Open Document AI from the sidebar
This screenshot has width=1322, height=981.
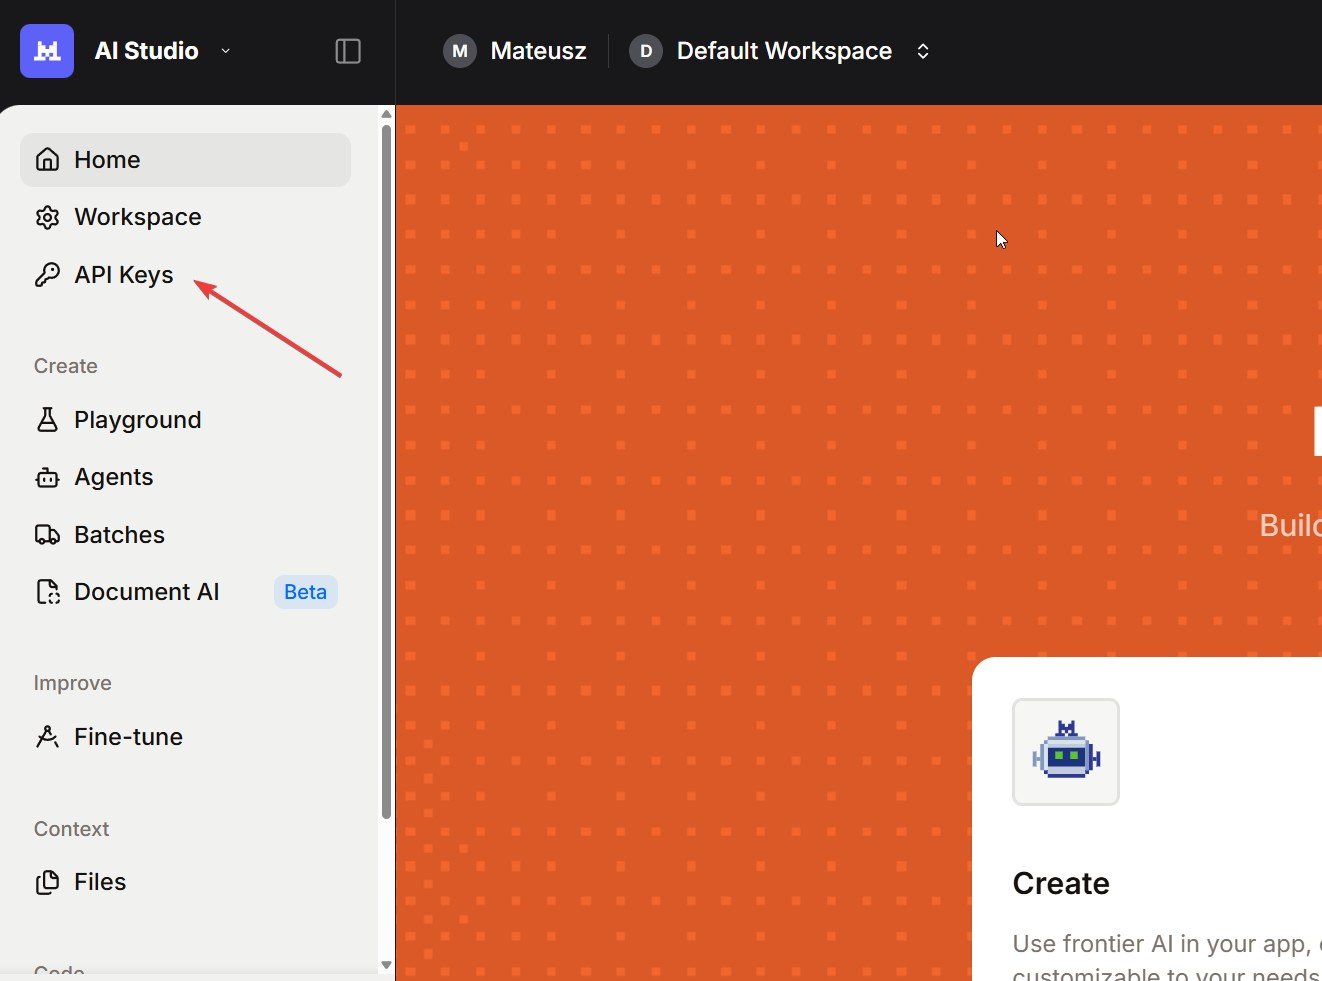click(146, 592)
